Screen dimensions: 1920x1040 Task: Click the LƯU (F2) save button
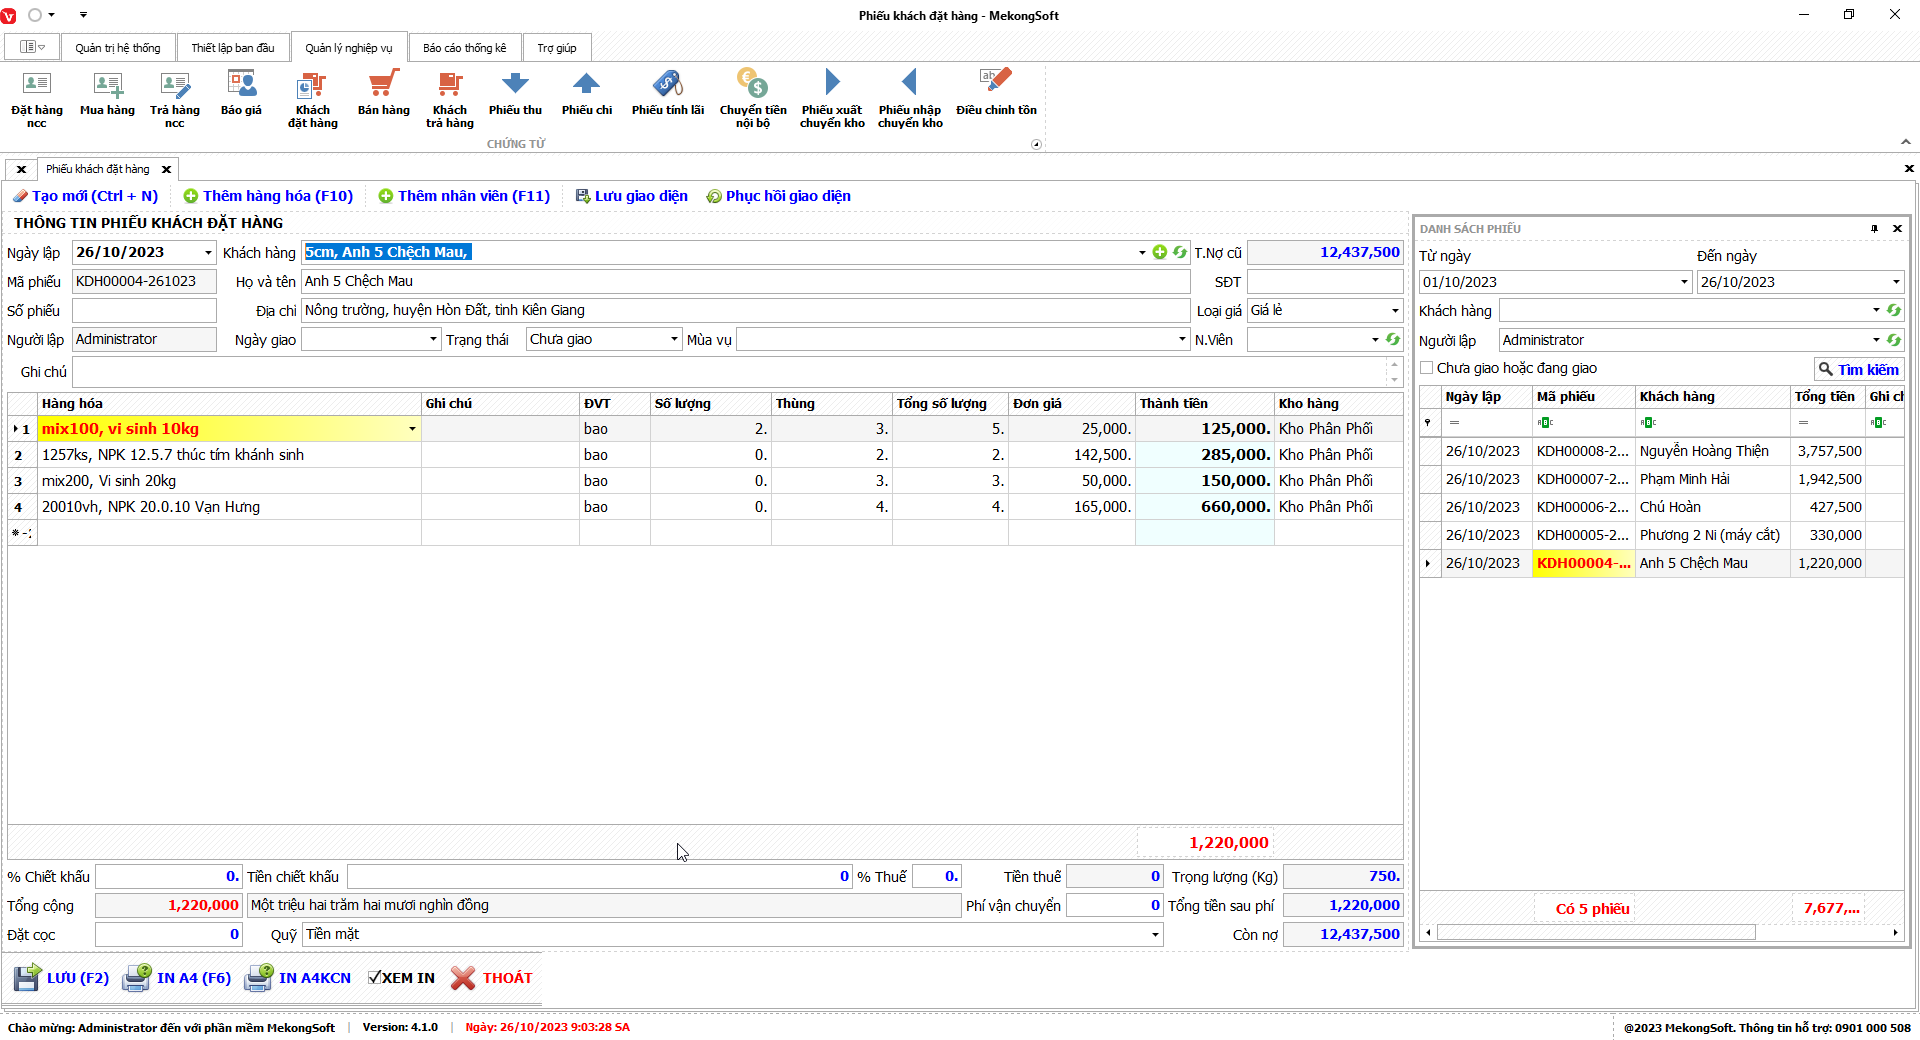coord(62,978)
